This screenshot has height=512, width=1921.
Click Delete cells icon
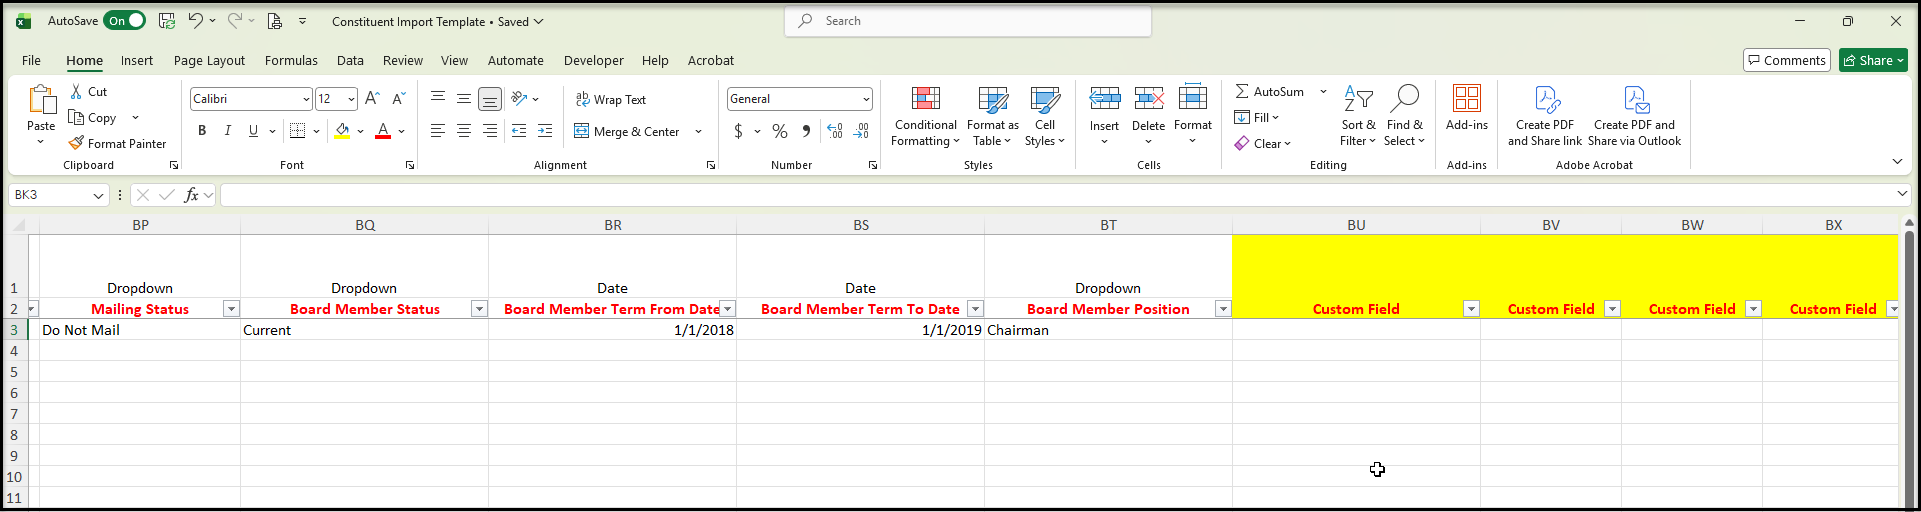(x=1149, y=98)
